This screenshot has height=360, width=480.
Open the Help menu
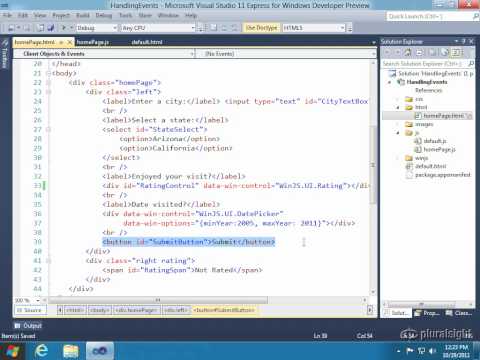[191, 15]
